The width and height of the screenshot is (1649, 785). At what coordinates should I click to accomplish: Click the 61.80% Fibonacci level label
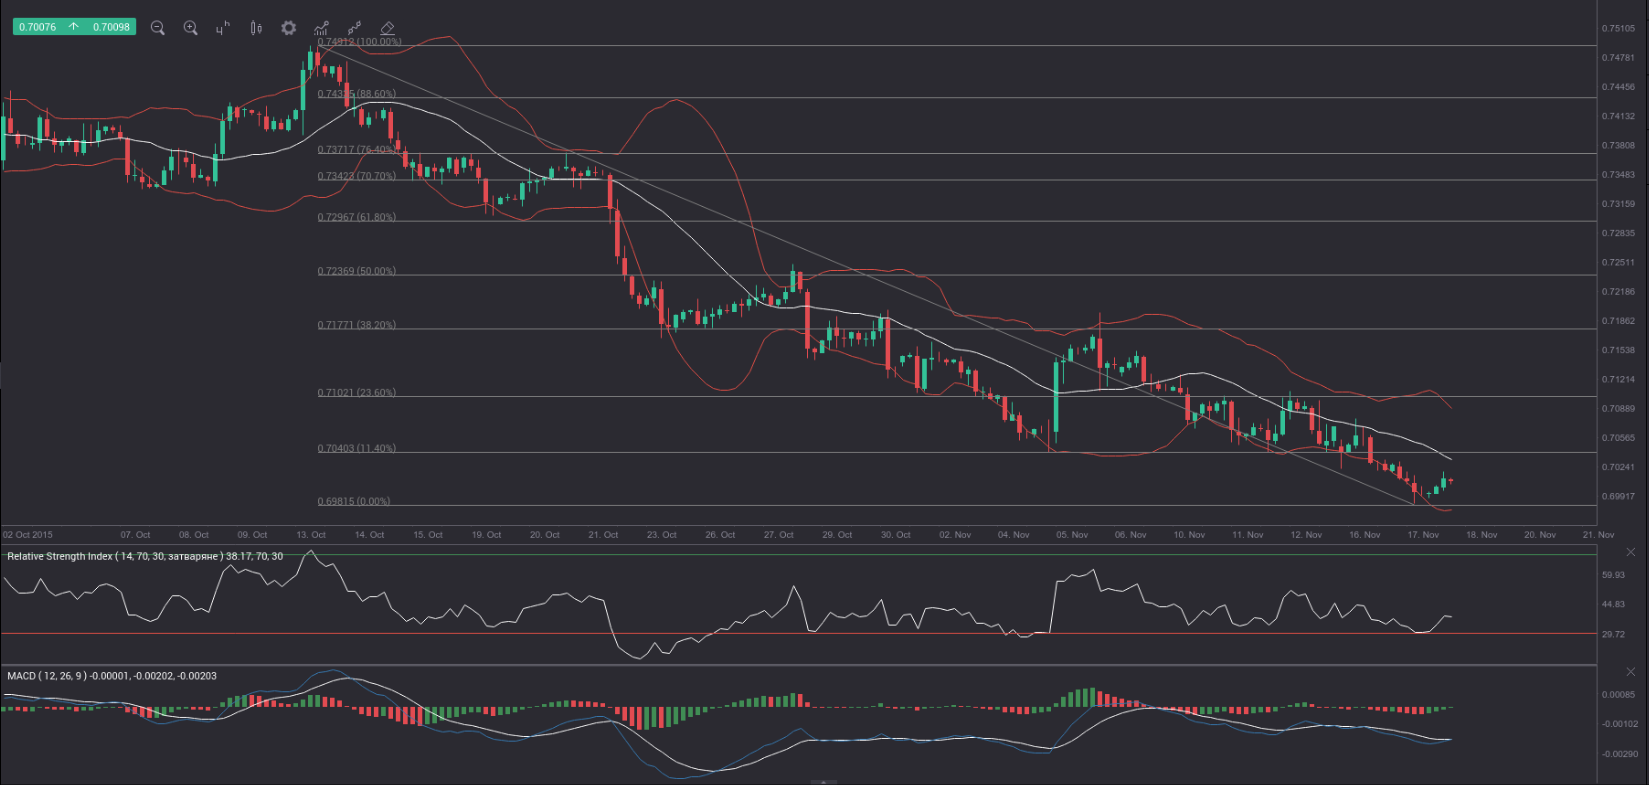356,217
